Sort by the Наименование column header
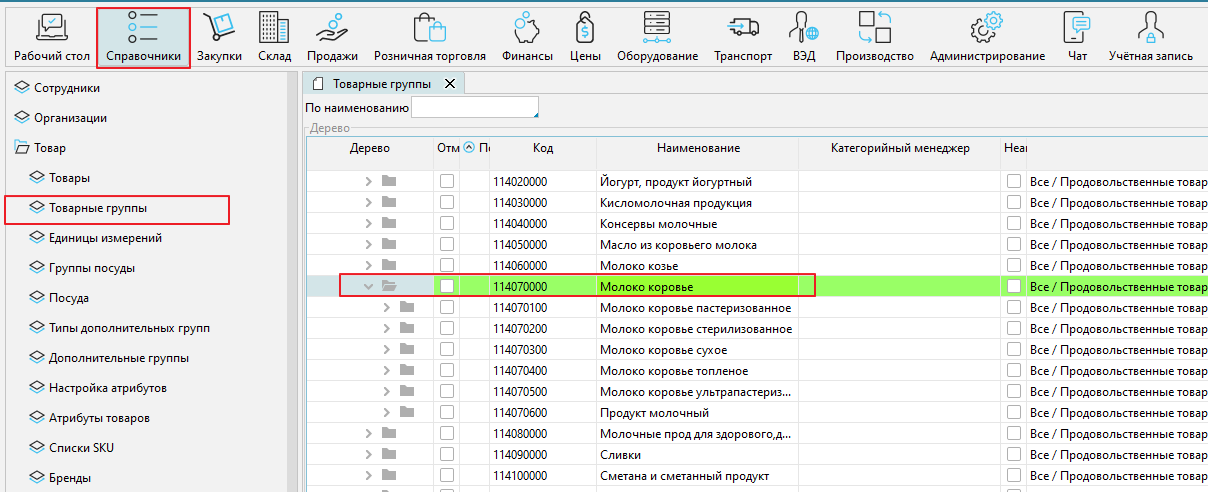1208x492 pixels. pyautogui.click(x=698, y=148)
